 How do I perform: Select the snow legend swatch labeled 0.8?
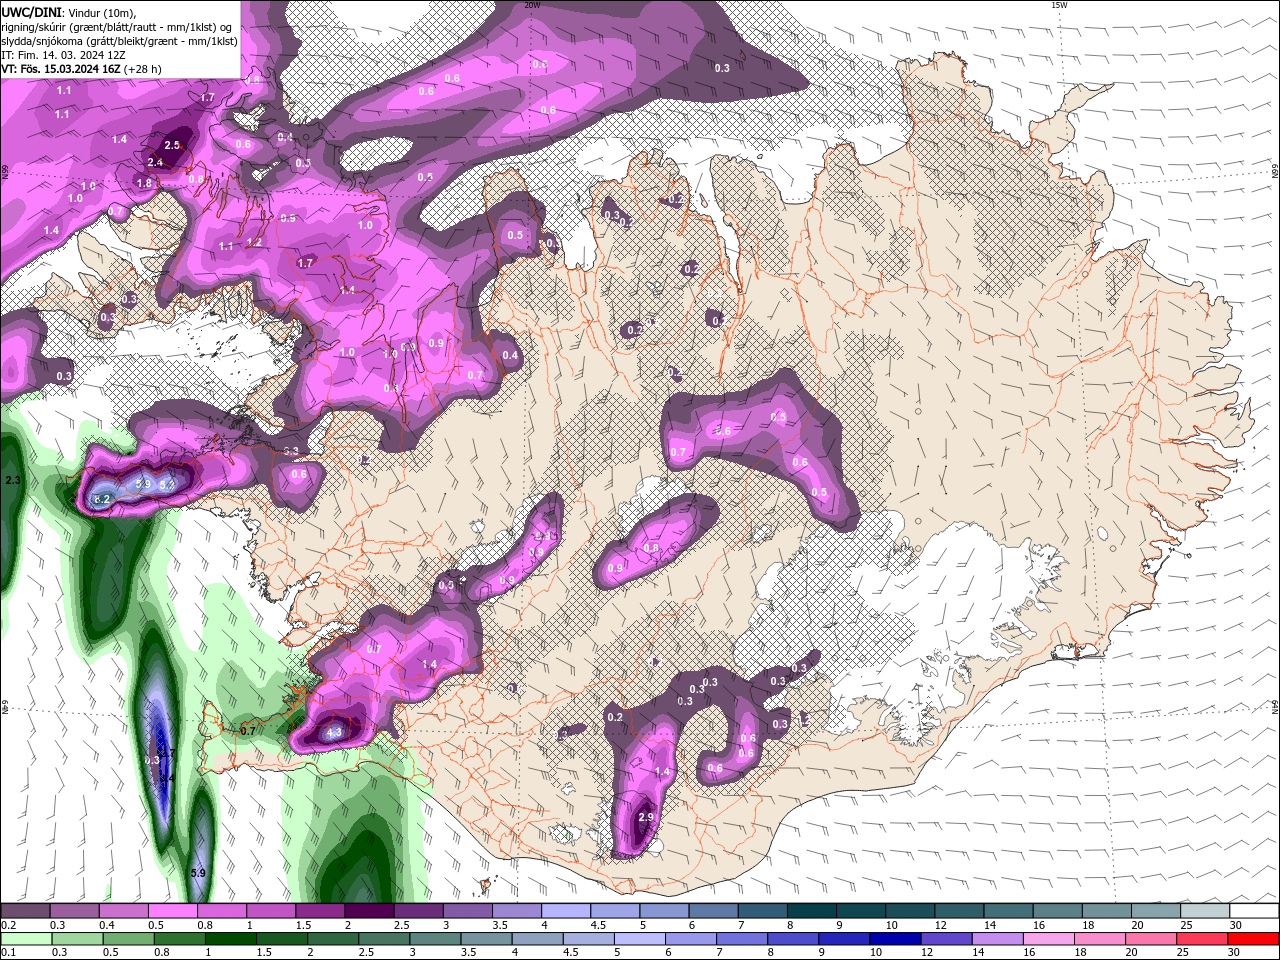pyautogui.click(x=221, y=911)
